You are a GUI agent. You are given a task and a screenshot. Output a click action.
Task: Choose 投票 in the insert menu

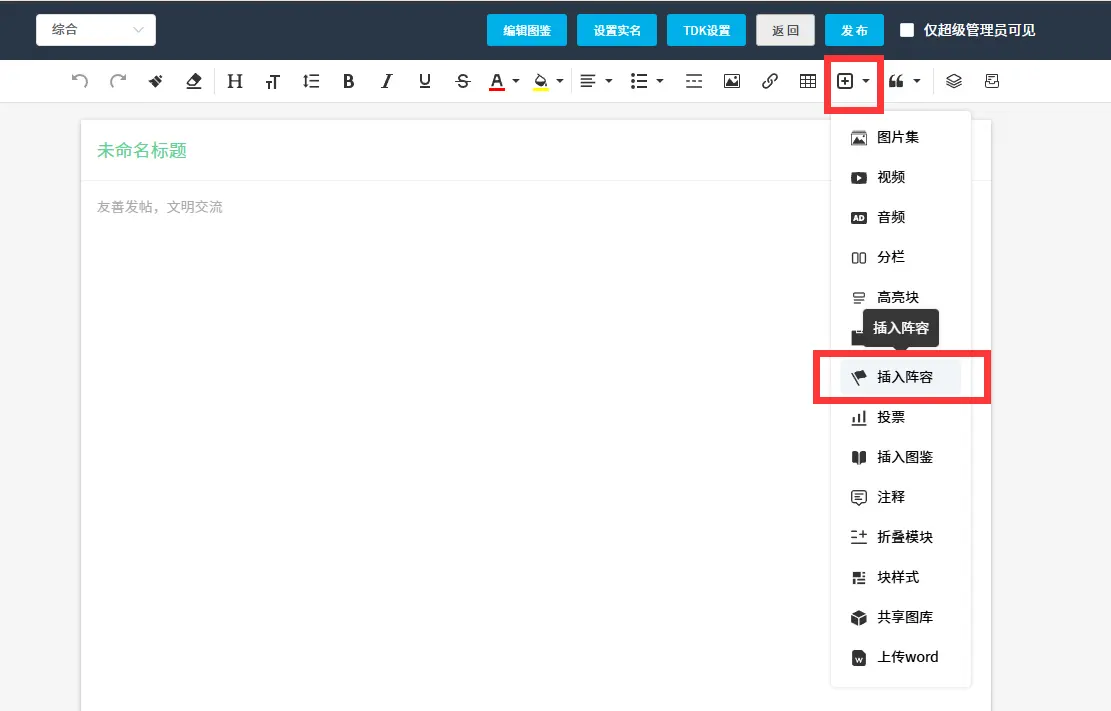point(890,417)
